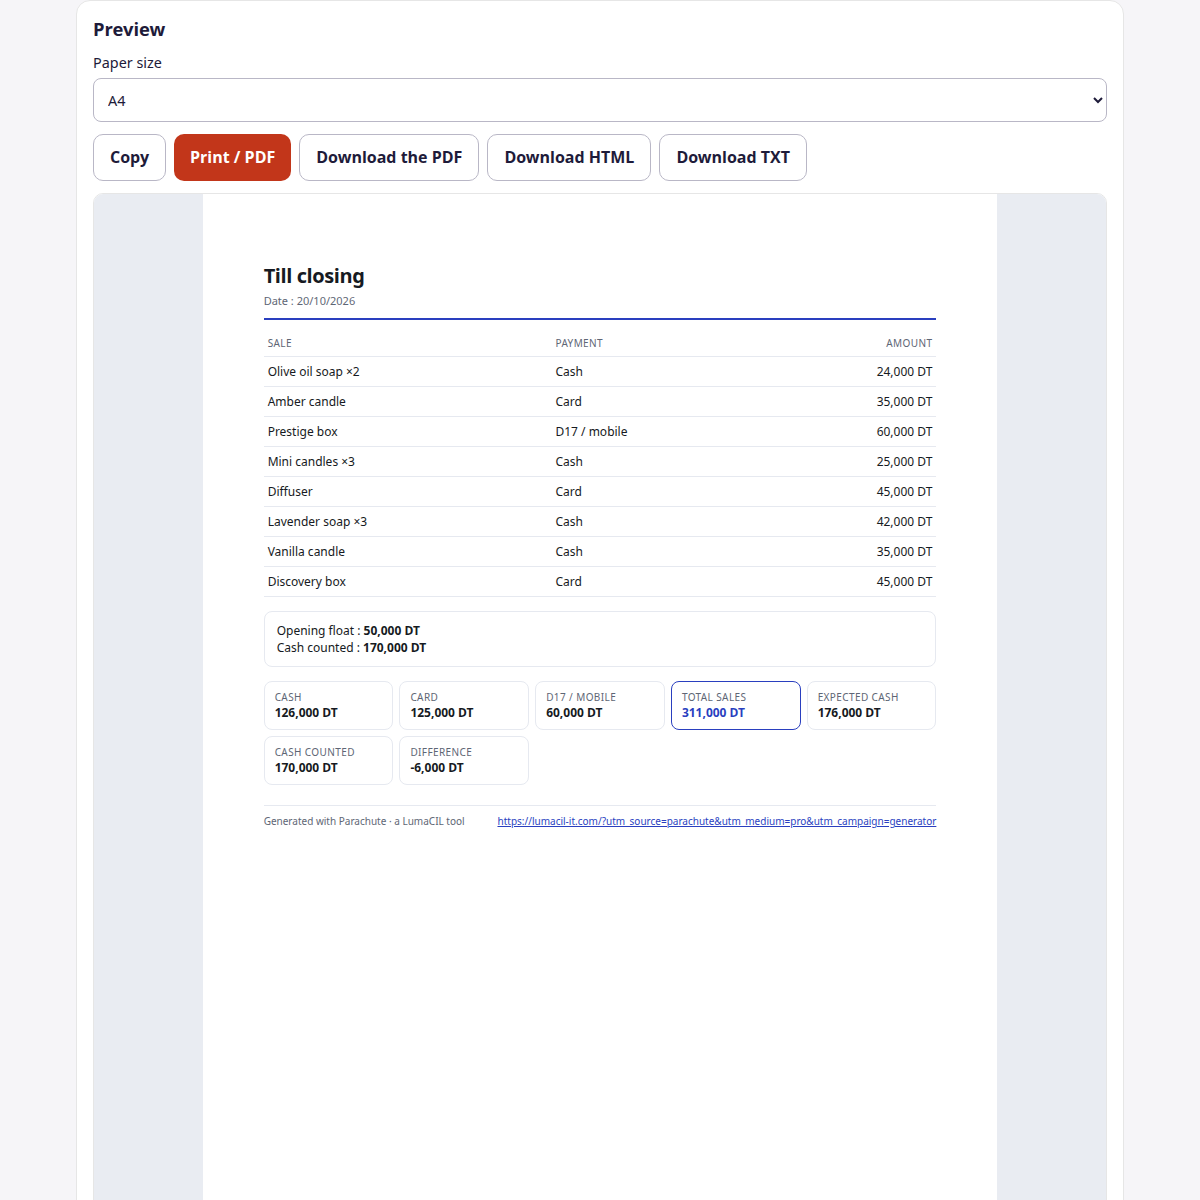
Task: Click the Print / PDF button
Action: (232, 157)
